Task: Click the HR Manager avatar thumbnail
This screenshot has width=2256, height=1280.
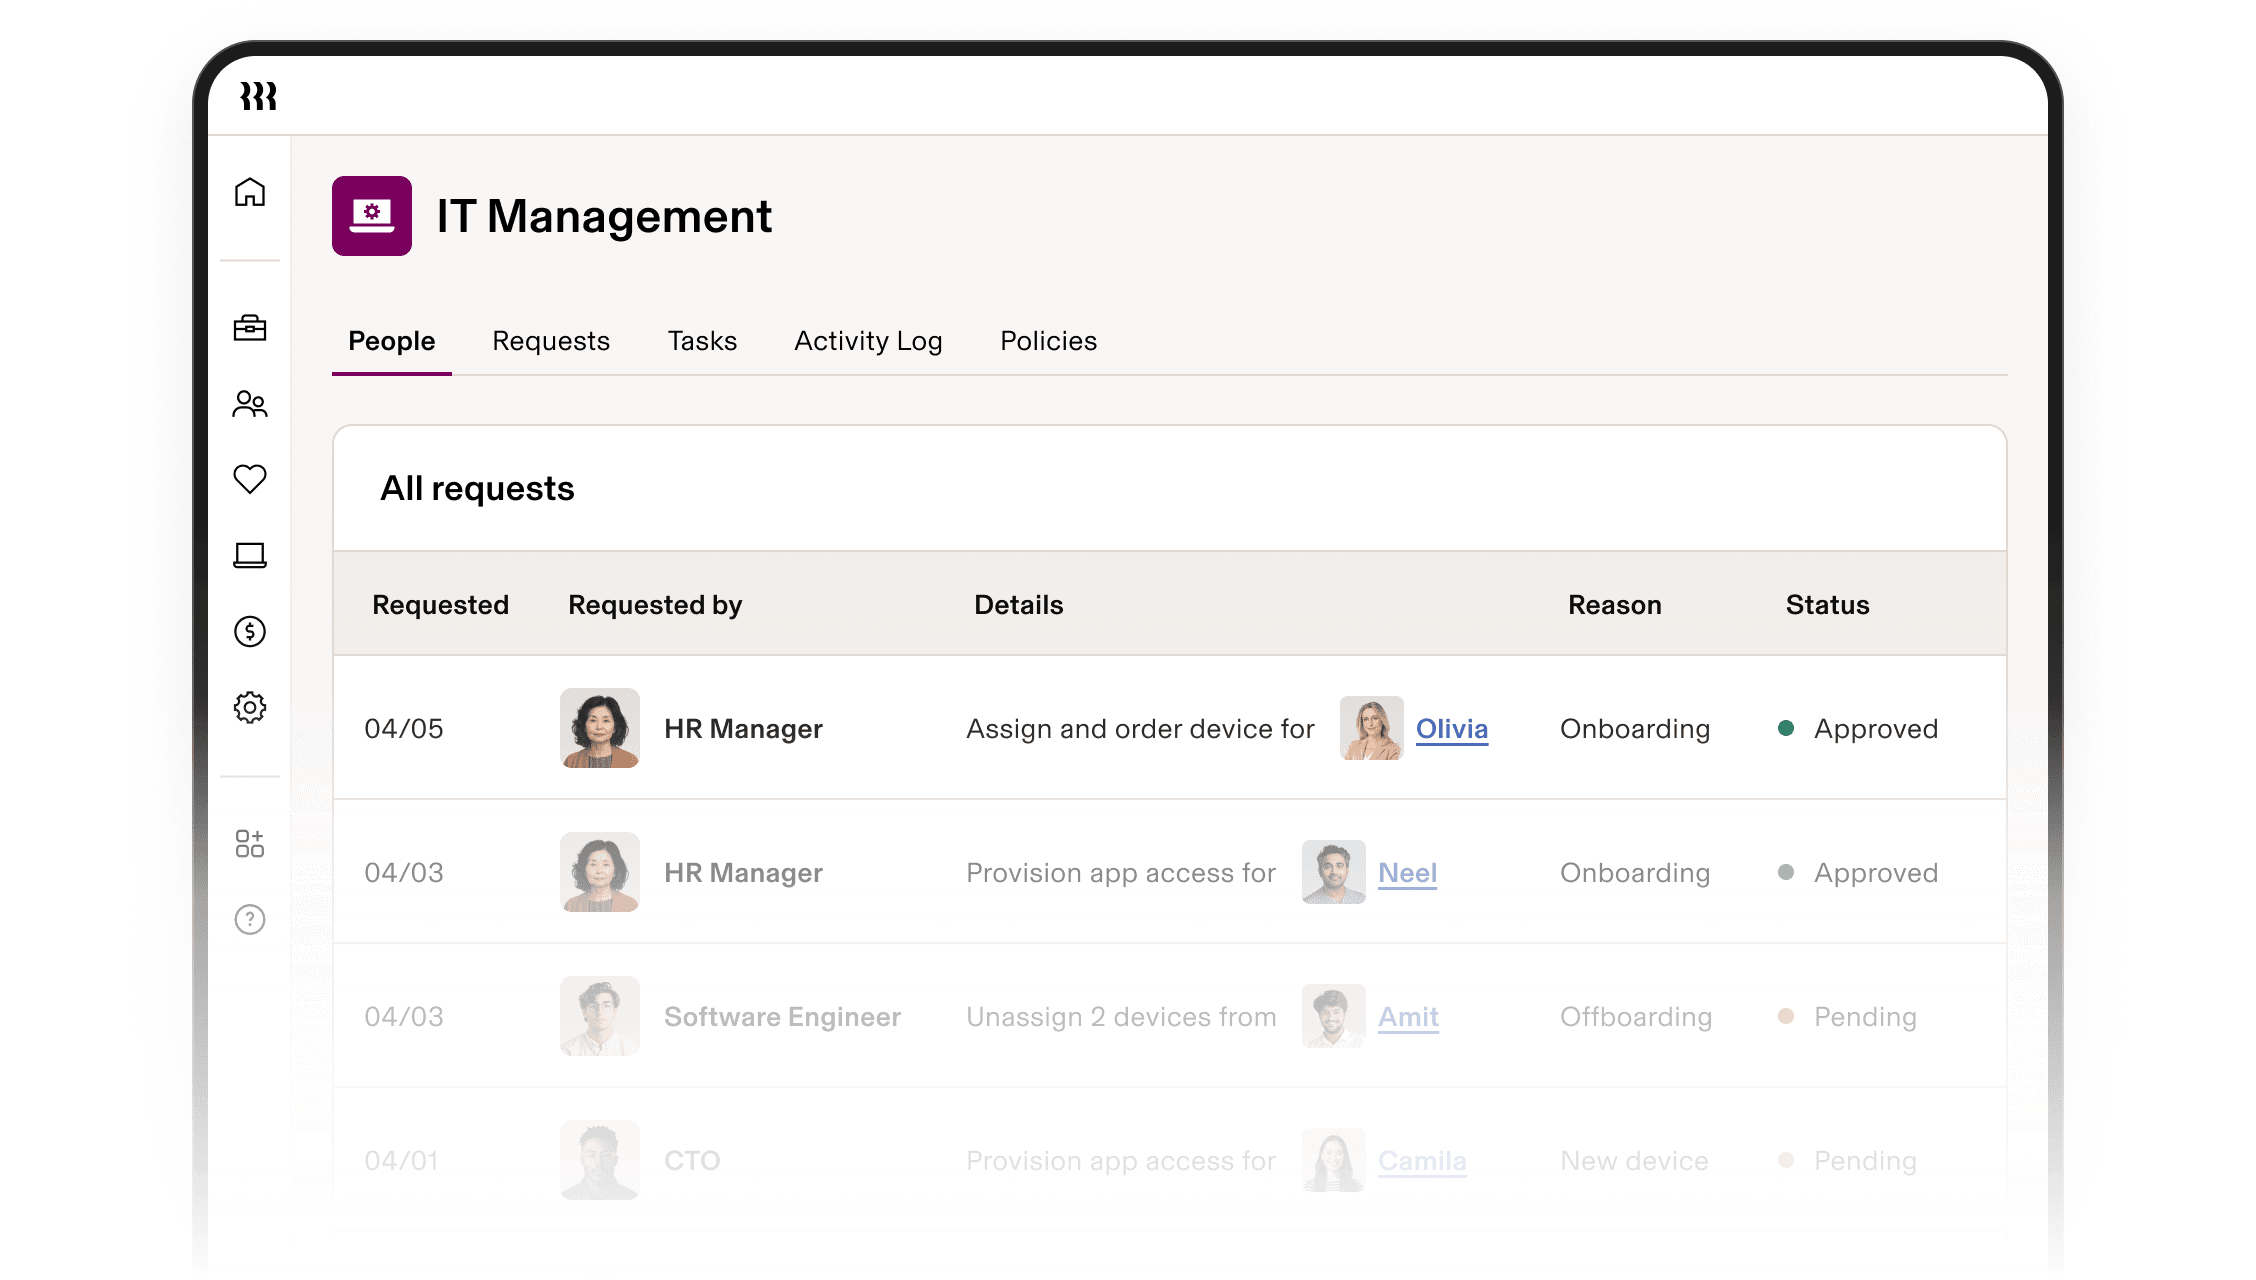Action: pos(599,728)
